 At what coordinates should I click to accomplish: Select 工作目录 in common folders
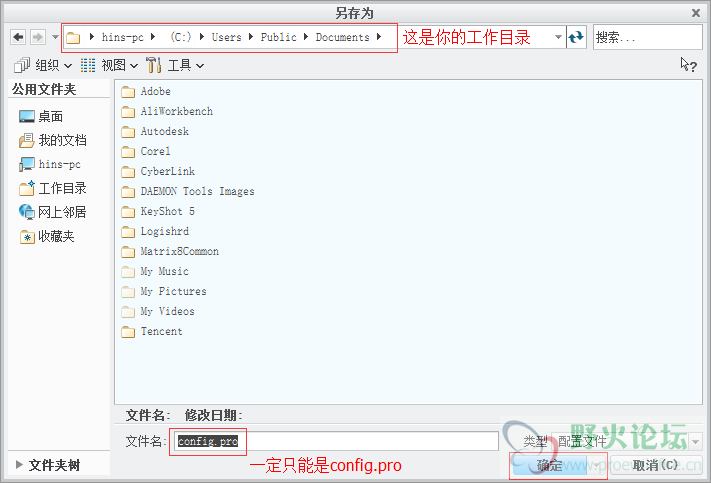[53, 188]
